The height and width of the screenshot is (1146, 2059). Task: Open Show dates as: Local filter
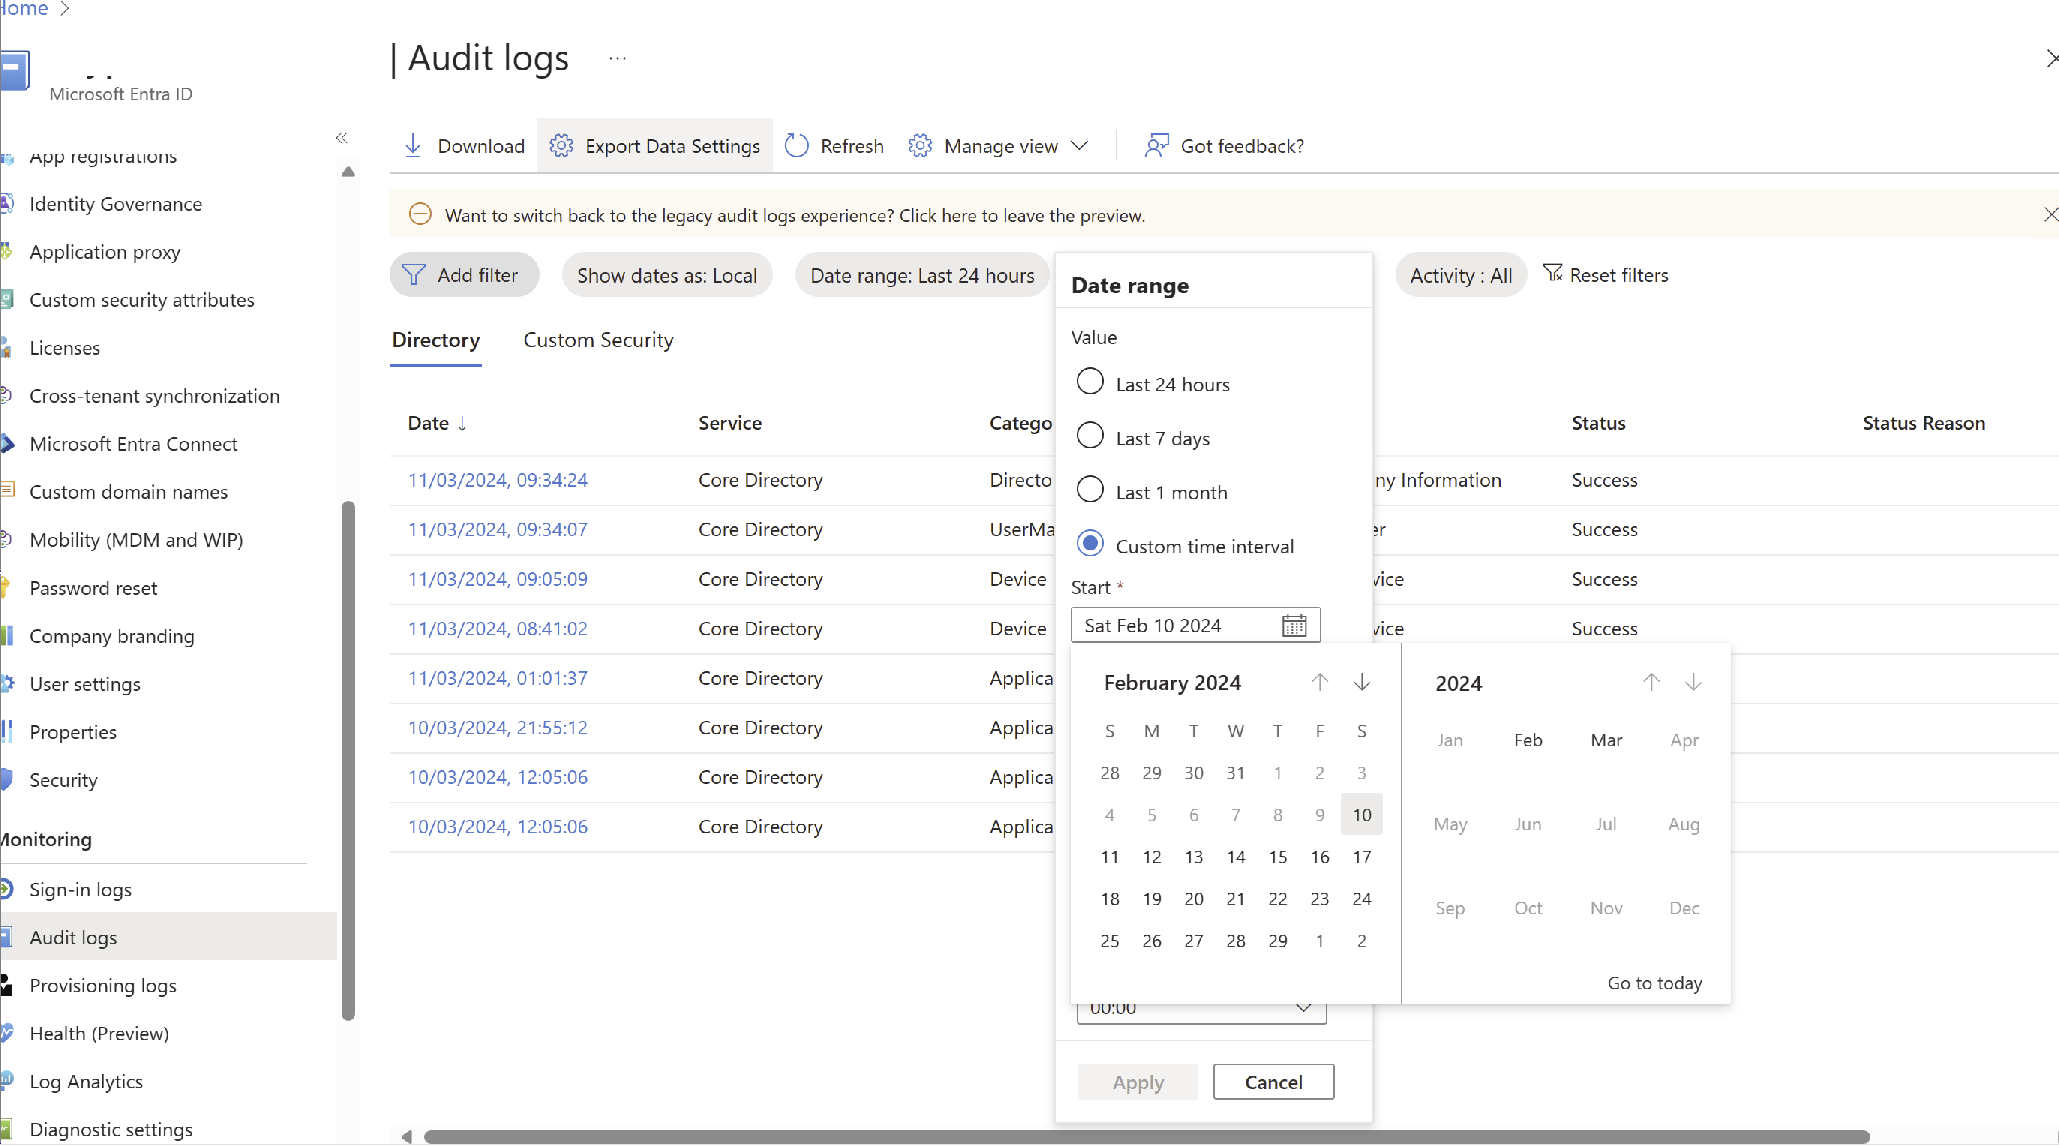pyautogui.click(x=667, y=275)
